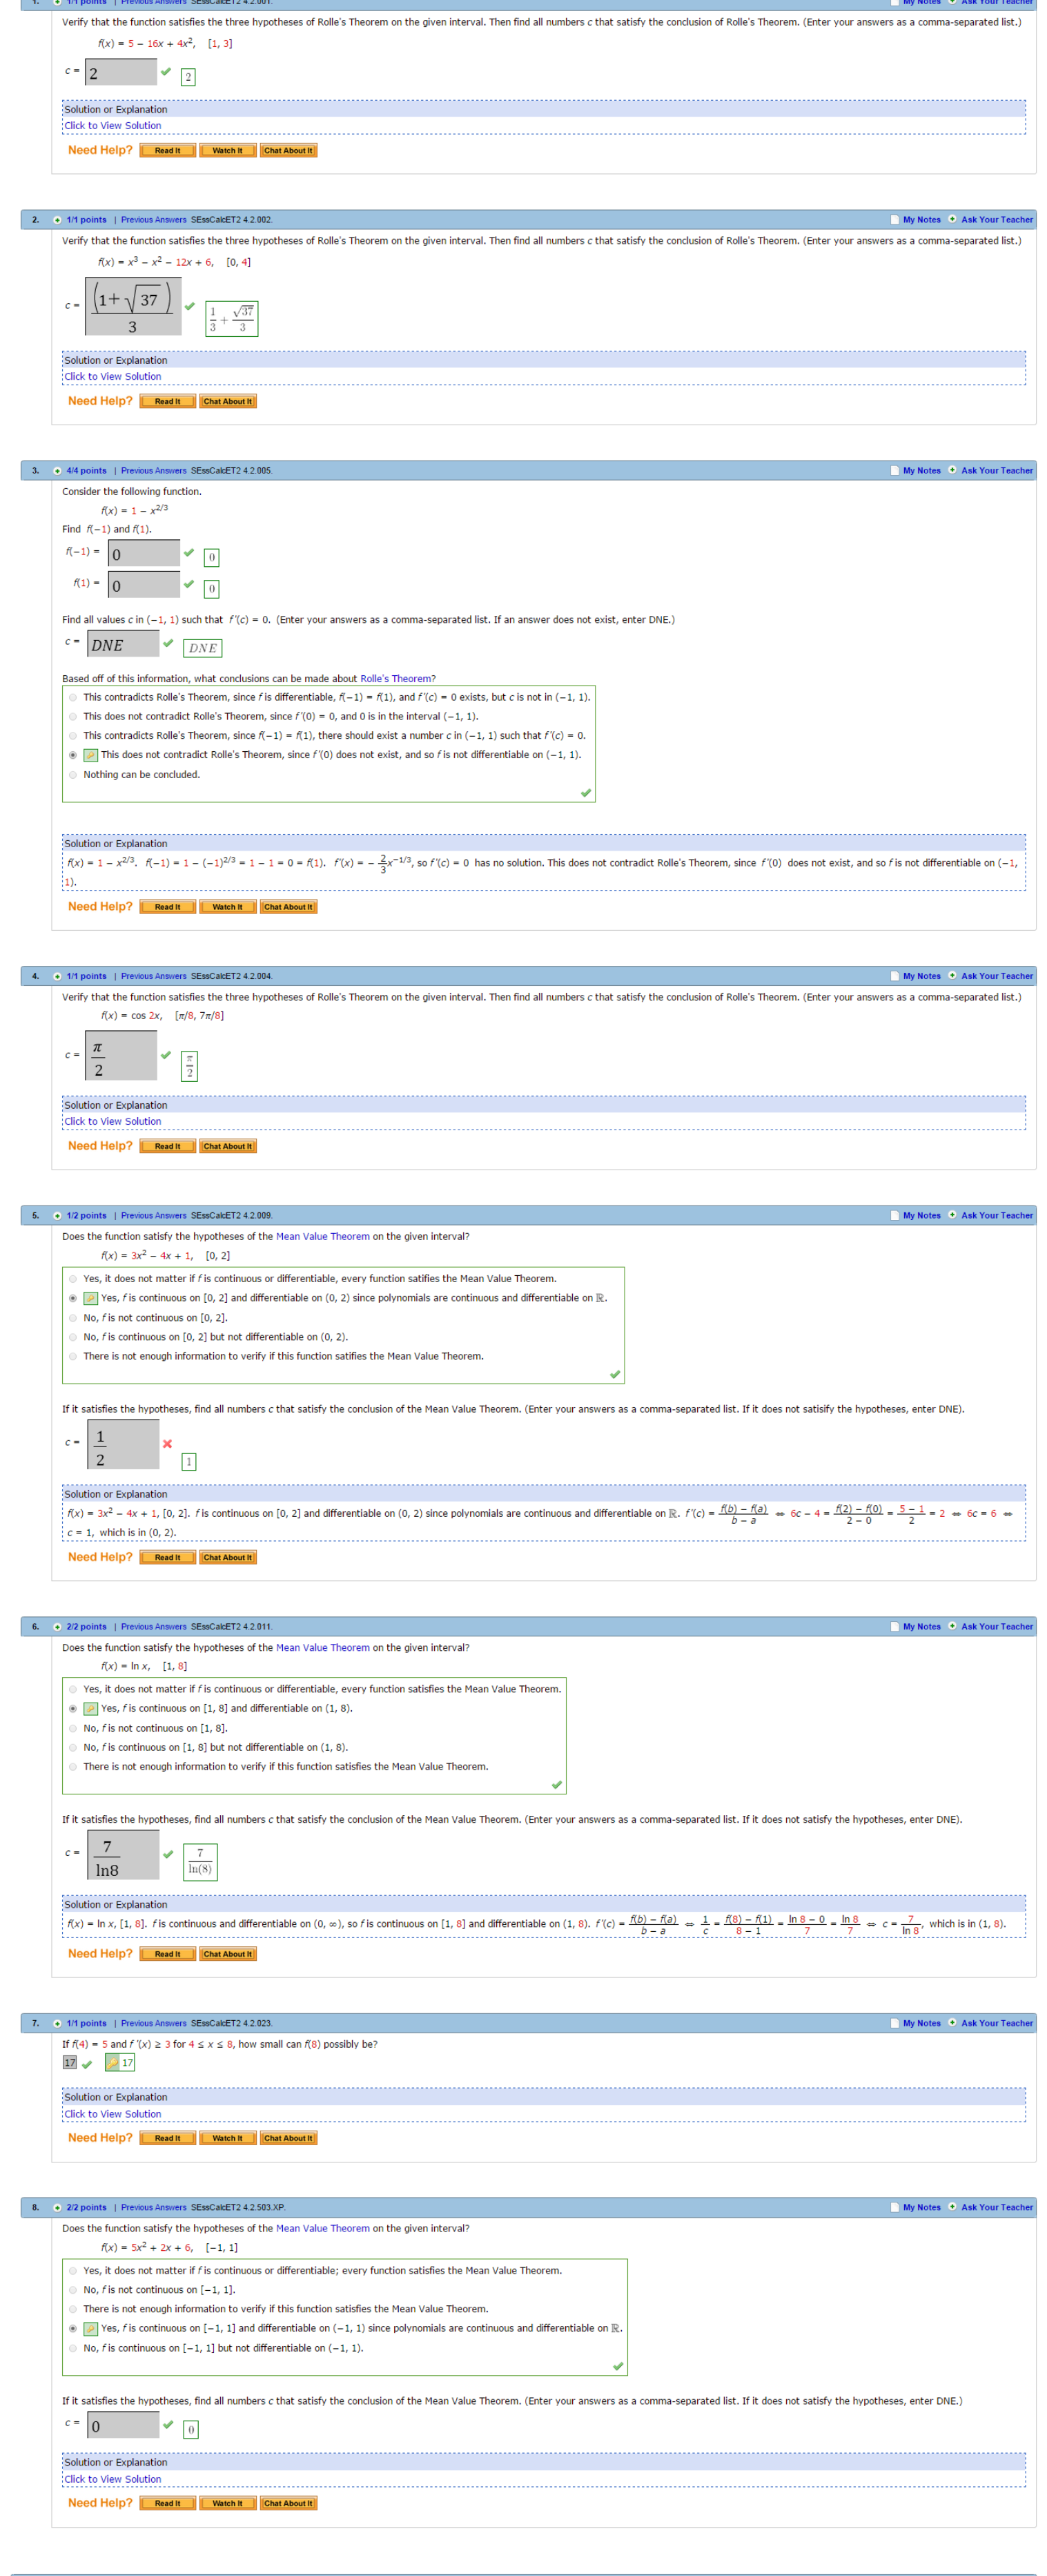Expand points details icon for question 2
Image resolution: width=1047 pixels, height=2576 pixels.
57,220
